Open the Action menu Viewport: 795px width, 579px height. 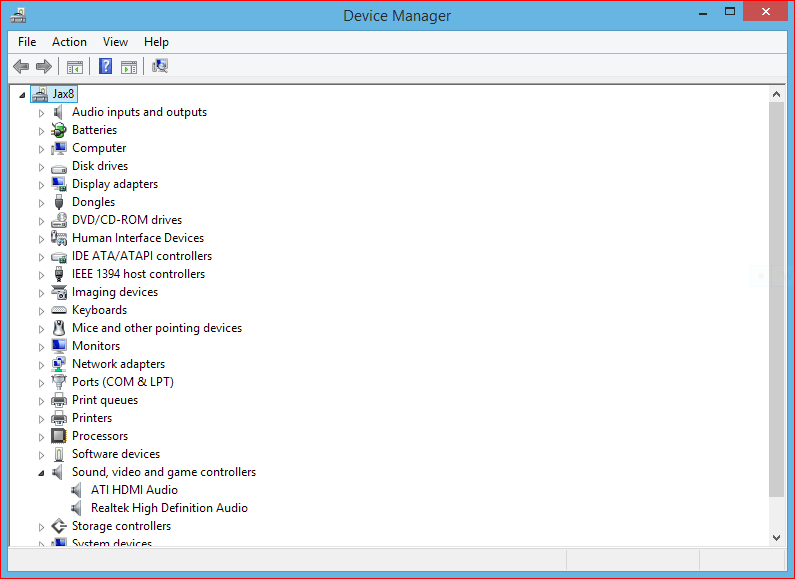(69, 42)
